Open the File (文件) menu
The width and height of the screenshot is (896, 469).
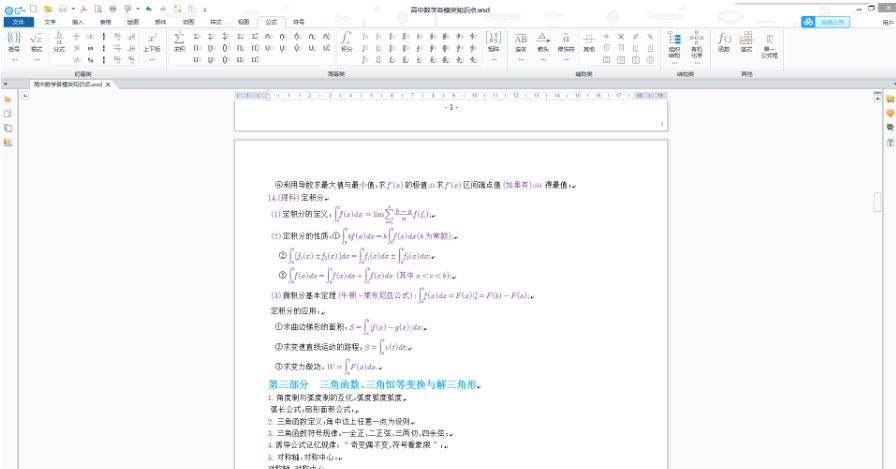(x=17, y=21)
